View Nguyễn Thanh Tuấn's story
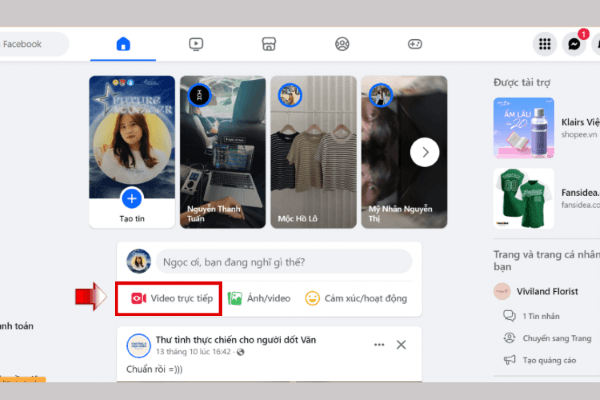This screenshot has width=600, height=400. tap(223, 152)
